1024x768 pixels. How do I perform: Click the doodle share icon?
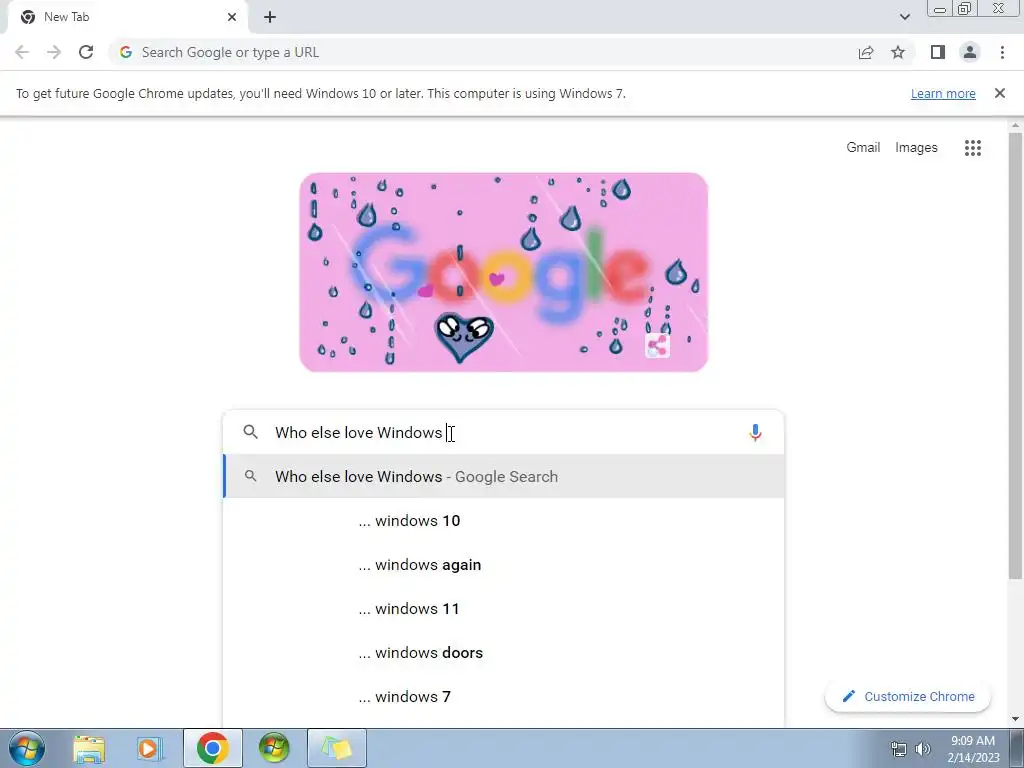657,345
